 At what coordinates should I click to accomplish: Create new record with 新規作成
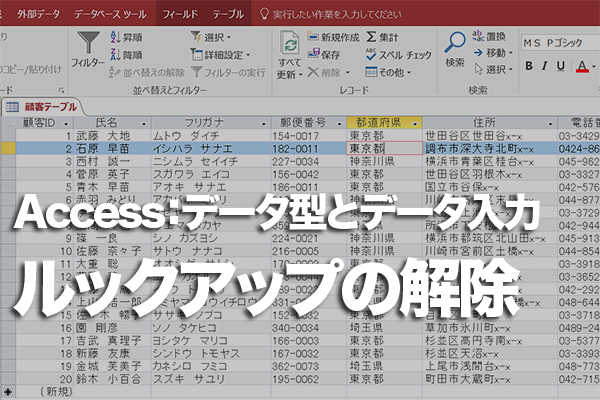333,37
